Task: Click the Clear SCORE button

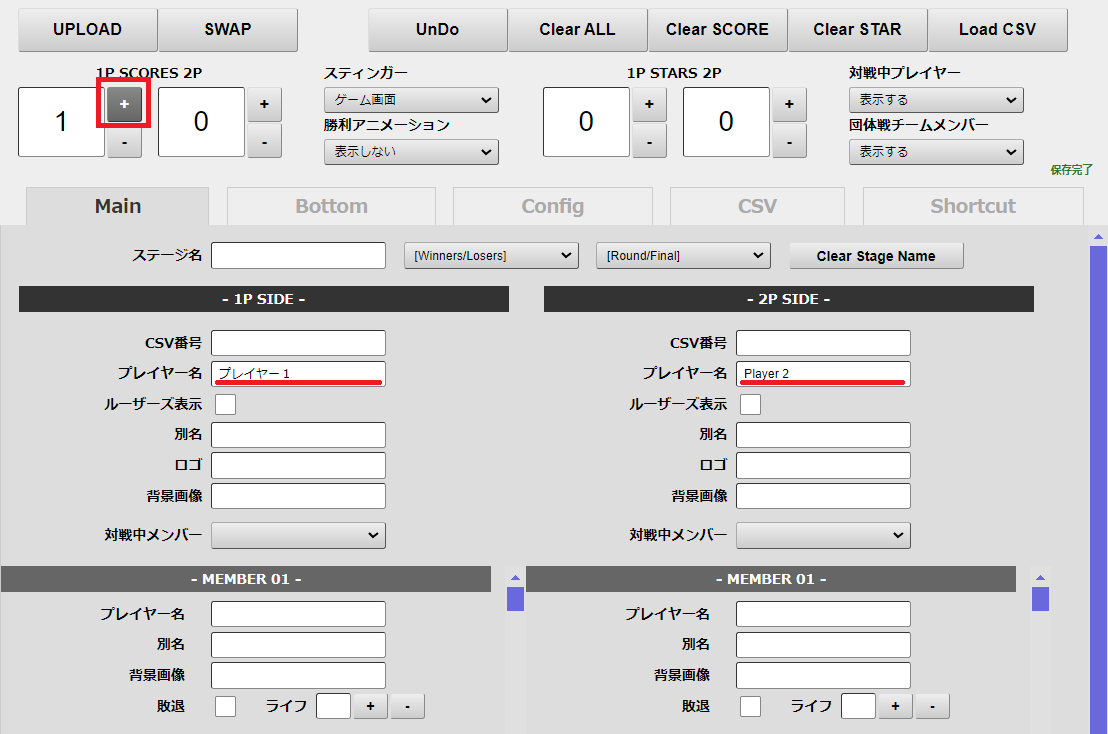Action: tap(717, 30)
